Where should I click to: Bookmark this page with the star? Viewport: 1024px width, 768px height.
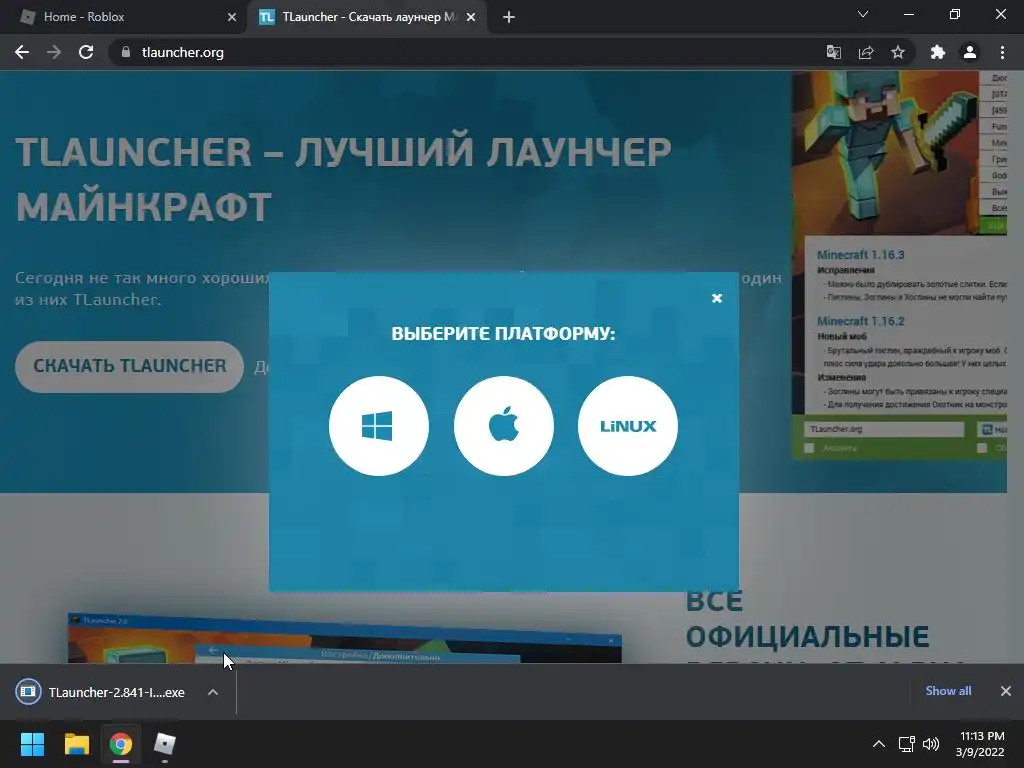coord(898,52)
